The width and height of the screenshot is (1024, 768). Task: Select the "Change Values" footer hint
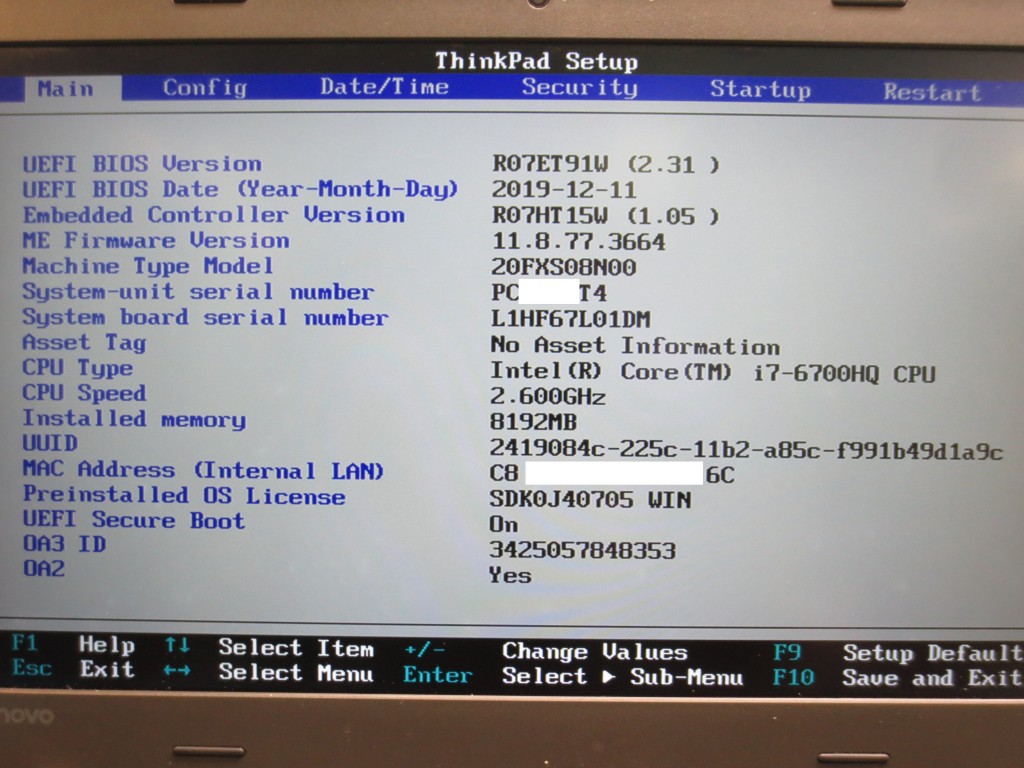click(595, 652)
